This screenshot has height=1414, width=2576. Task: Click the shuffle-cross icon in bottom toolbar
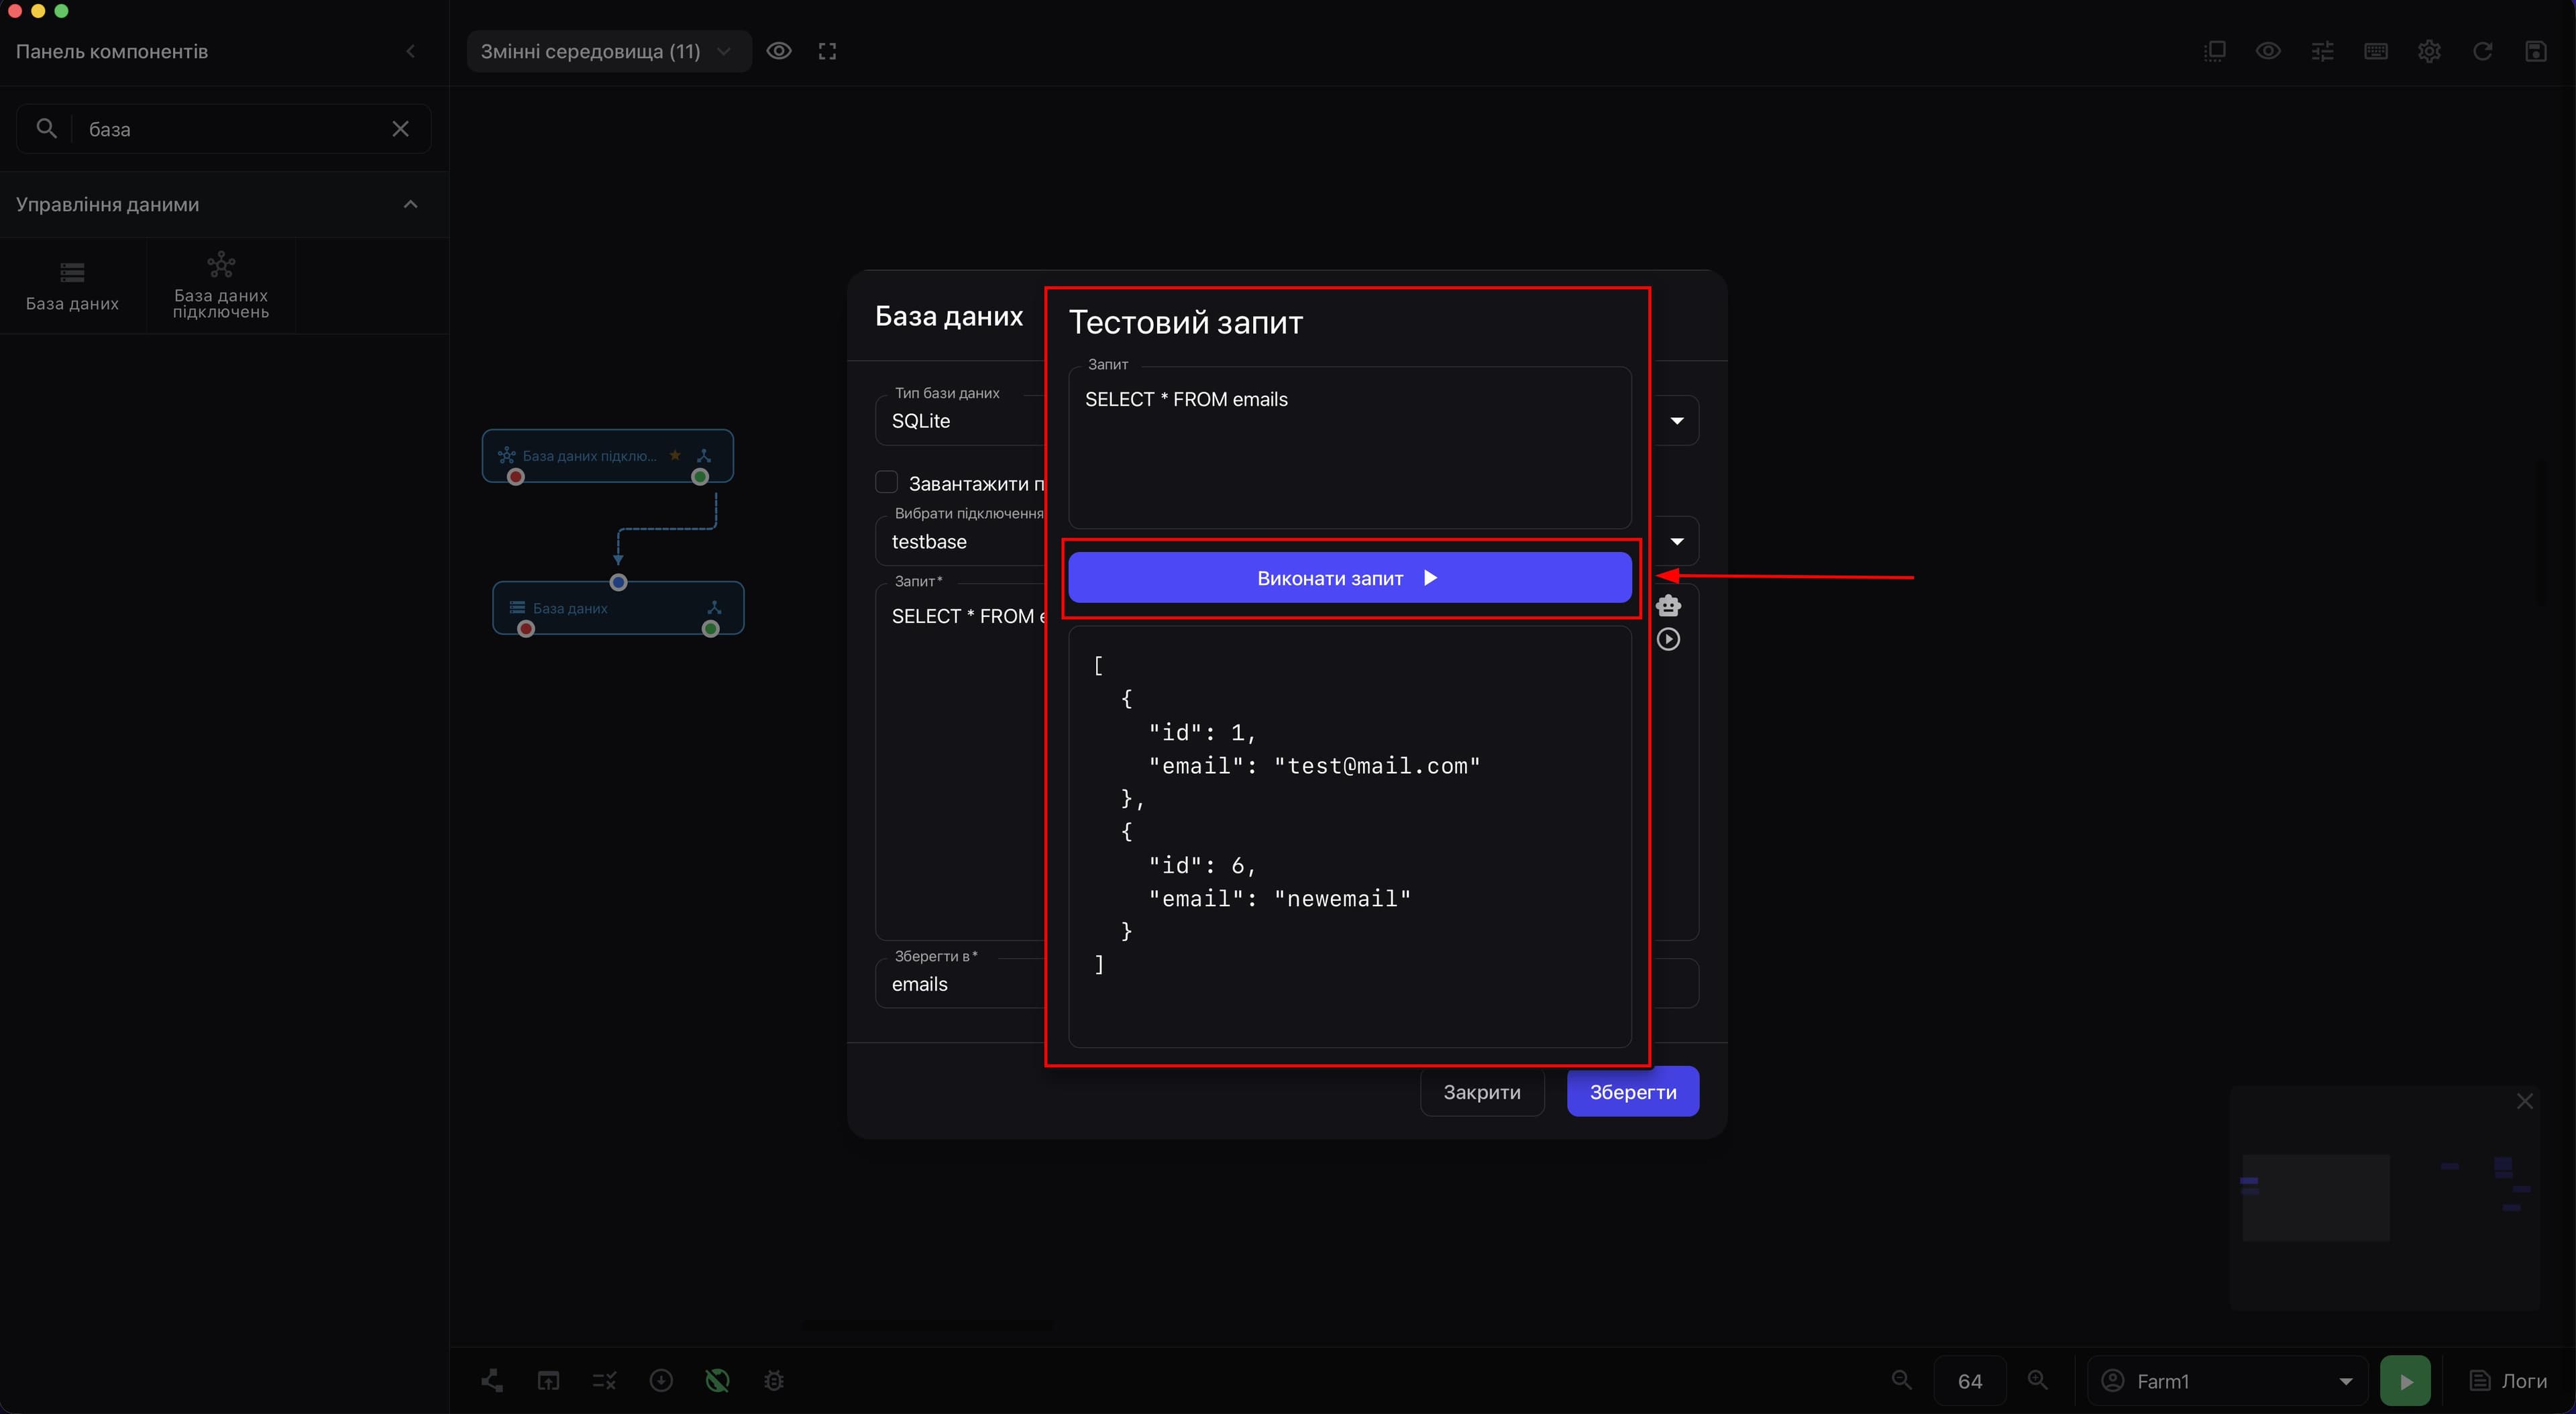[604, 1381]
